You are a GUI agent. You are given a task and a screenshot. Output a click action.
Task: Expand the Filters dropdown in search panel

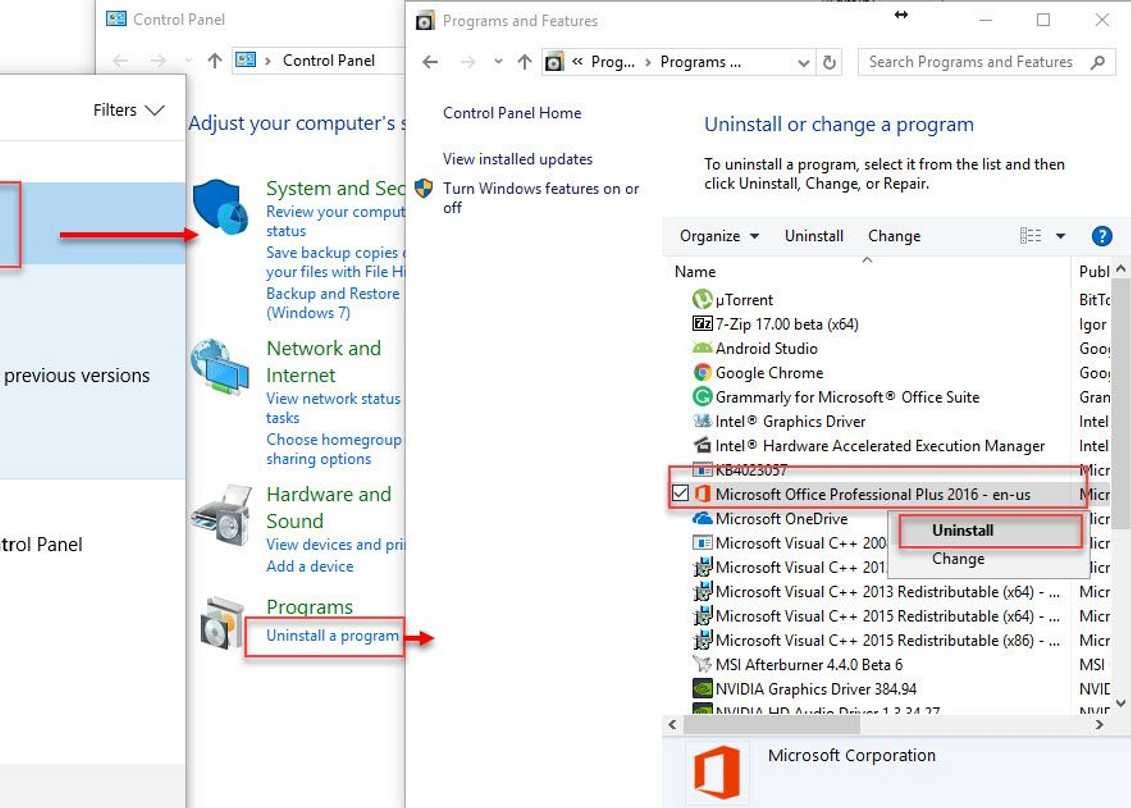[x=128, y=110]
